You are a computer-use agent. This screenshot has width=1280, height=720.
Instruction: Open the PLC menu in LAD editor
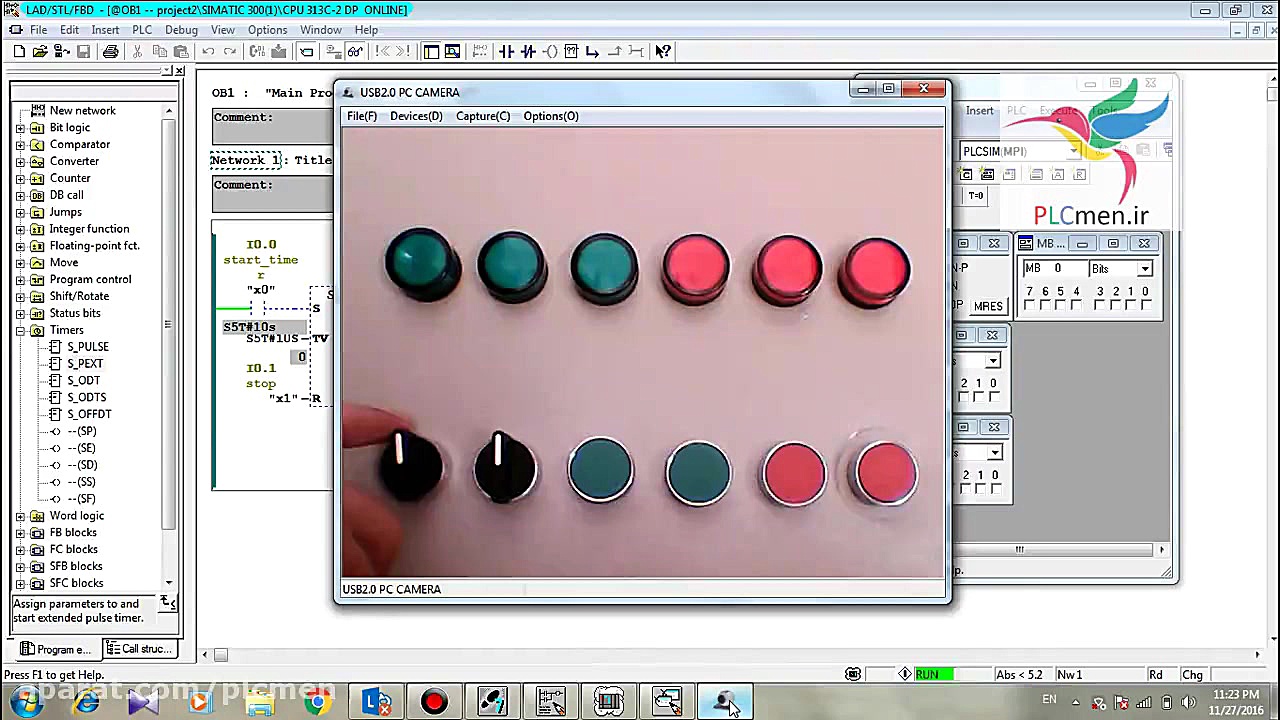pos(142,30)
